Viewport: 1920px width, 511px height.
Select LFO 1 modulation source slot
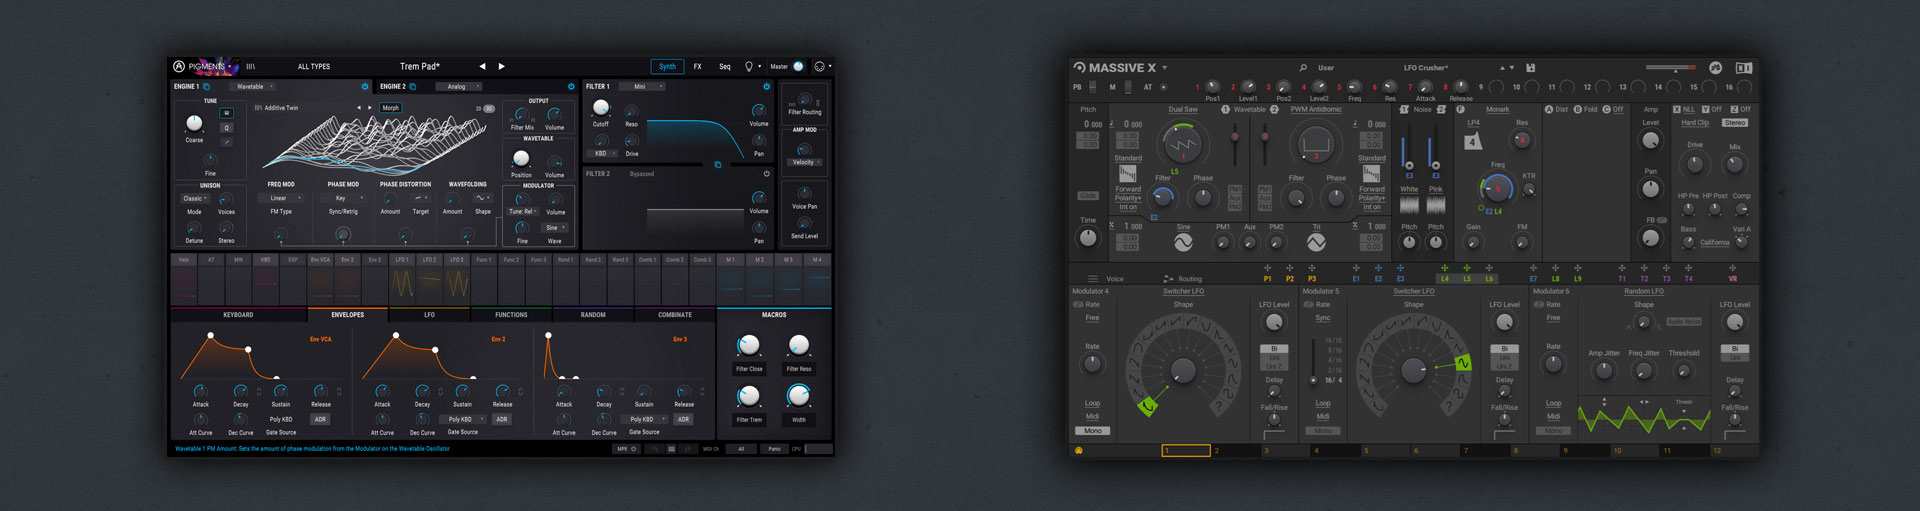pos(401,279)
